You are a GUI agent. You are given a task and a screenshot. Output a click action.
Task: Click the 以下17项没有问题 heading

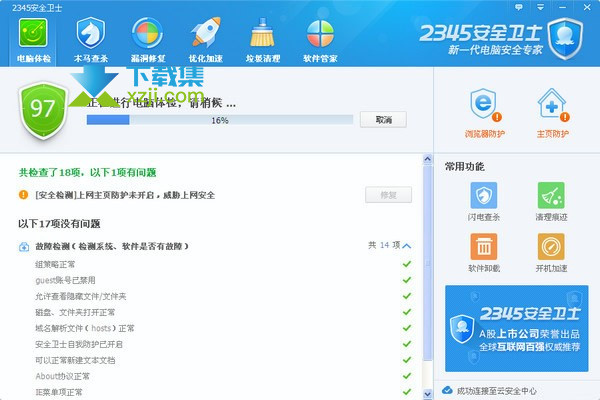pyautogui.click(x=59, y=224)
